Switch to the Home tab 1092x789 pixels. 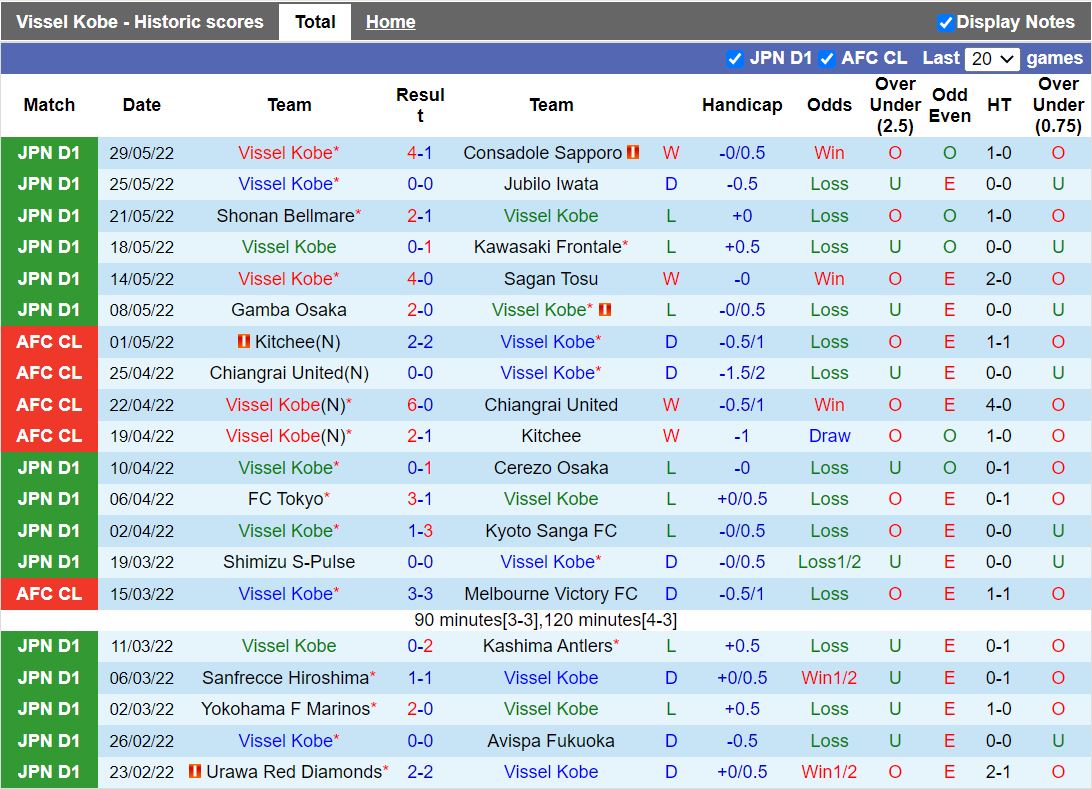pos(391,22)
